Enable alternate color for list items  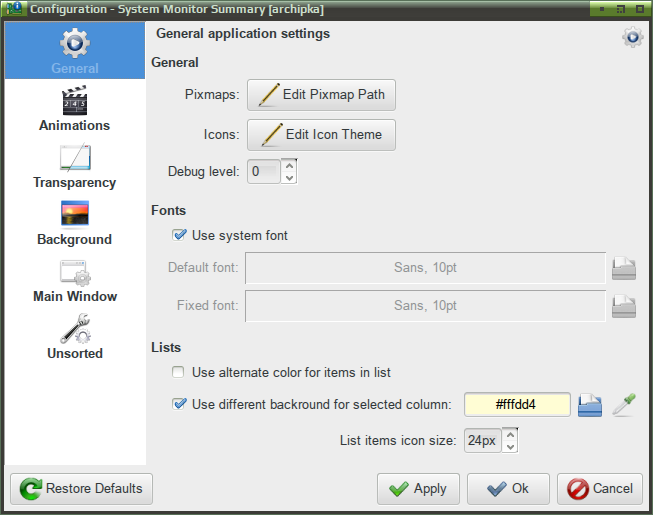tap(178, 372)
